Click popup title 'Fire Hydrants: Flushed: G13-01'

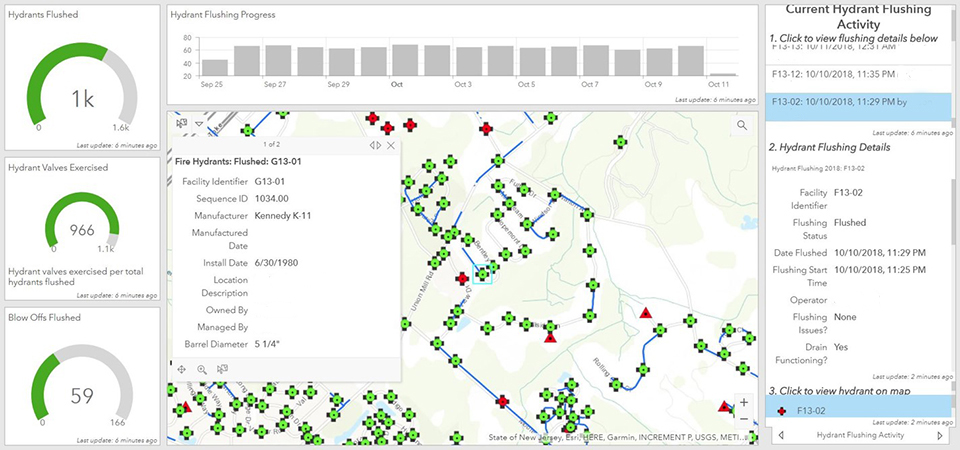click(x=236, y=162)
